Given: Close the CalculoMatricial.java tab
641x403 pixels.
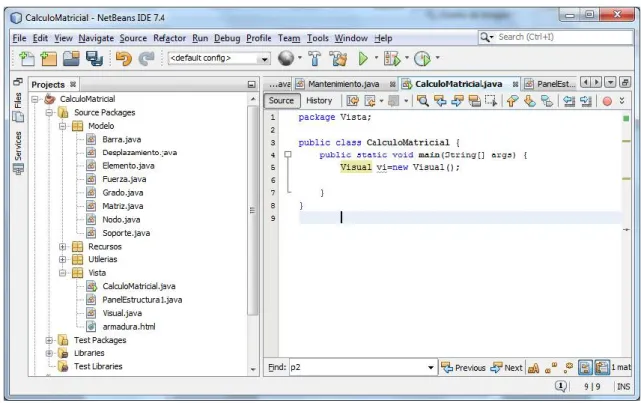Looking at the screenshot, I should pos(515,84).
